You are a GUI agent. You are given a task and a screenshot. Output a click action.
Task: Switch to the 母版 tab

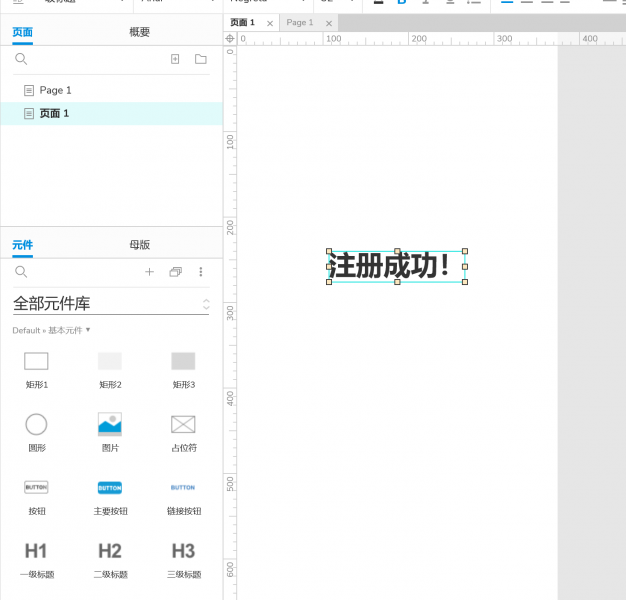pyautogui.click(x=140, y=245)
